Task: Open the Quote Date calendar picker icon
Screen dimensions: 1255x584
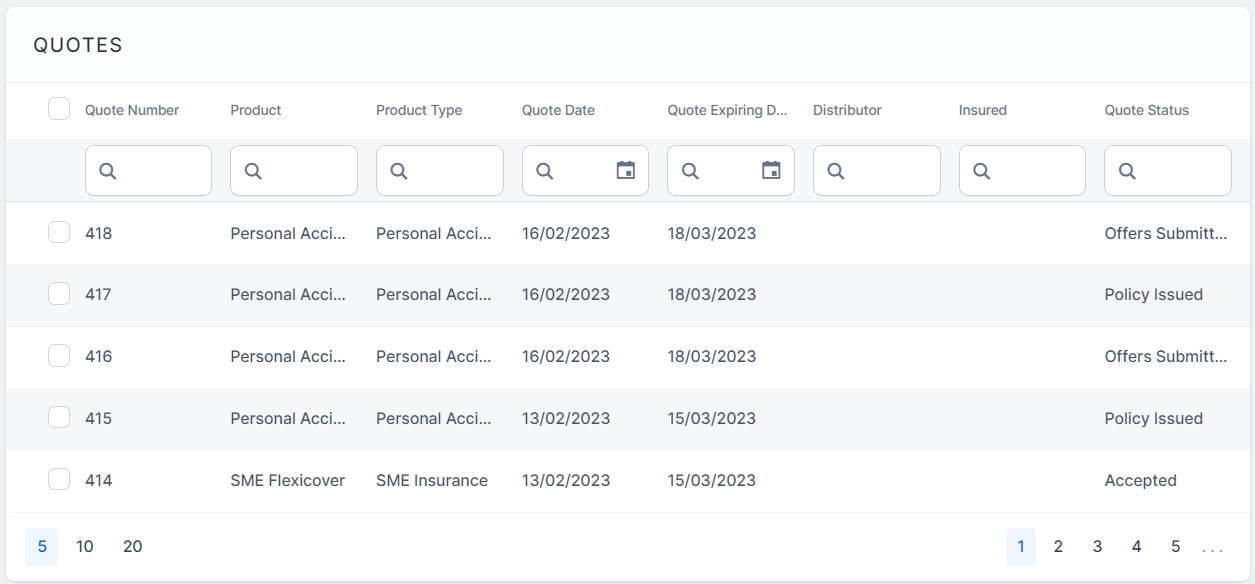Action: [625, 171]
